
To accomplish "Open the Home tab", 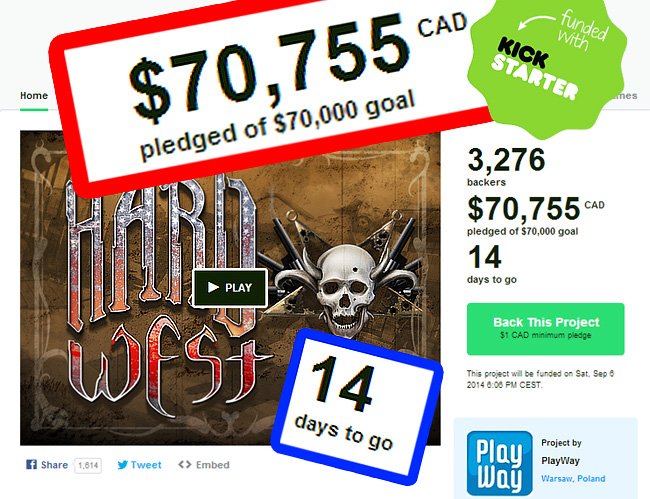I will 34,96.
